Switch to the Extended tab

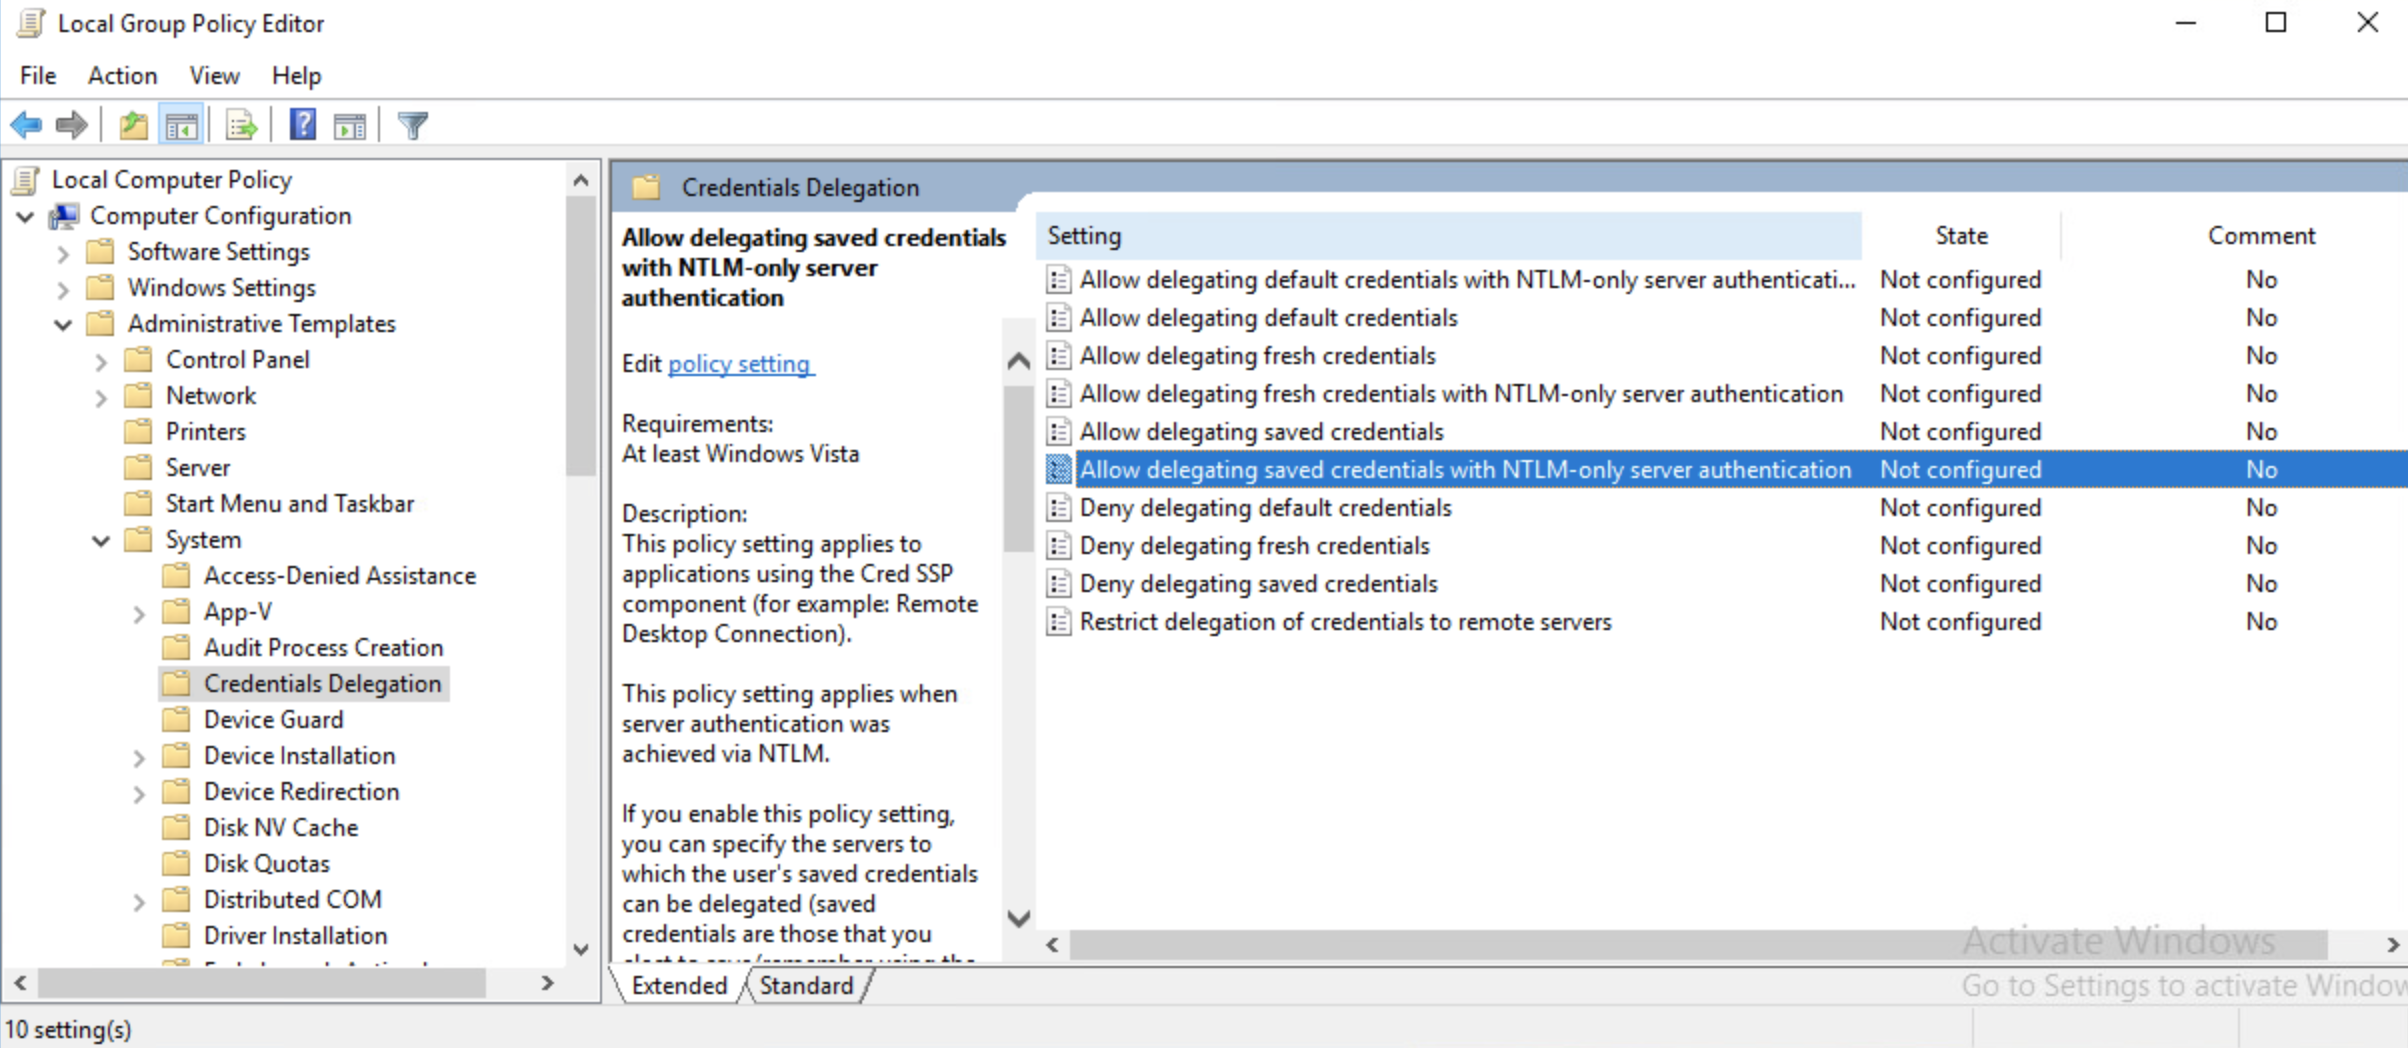click(679, 986)
